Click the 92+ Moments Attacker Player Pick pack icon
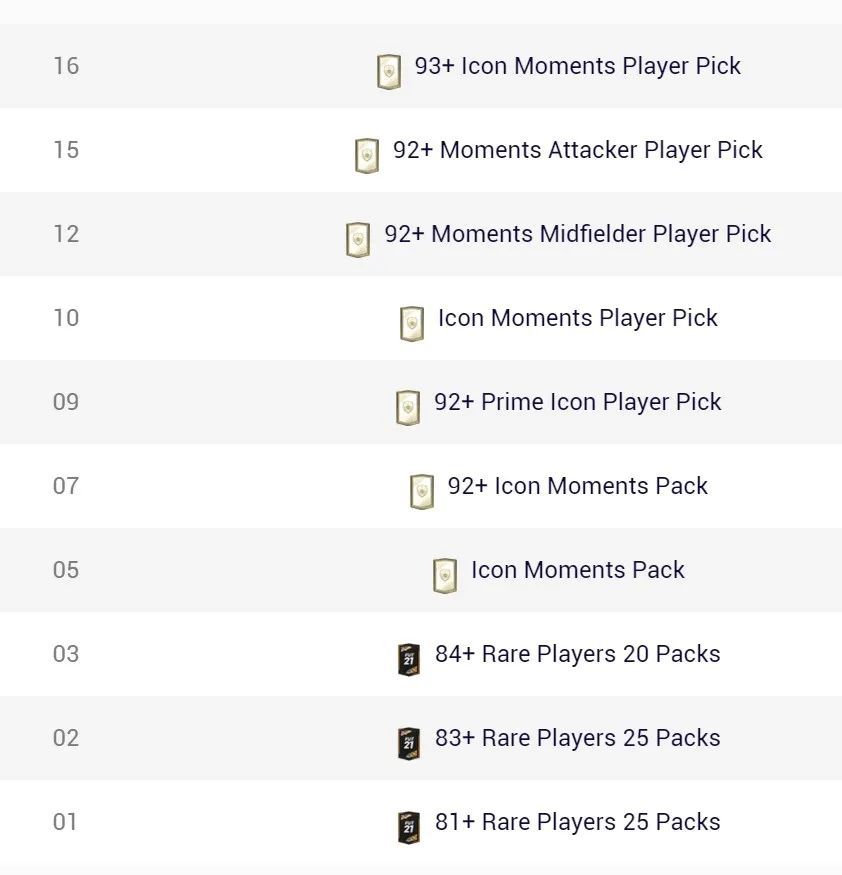Screen dimensions: 842x875 coord(367,156)
